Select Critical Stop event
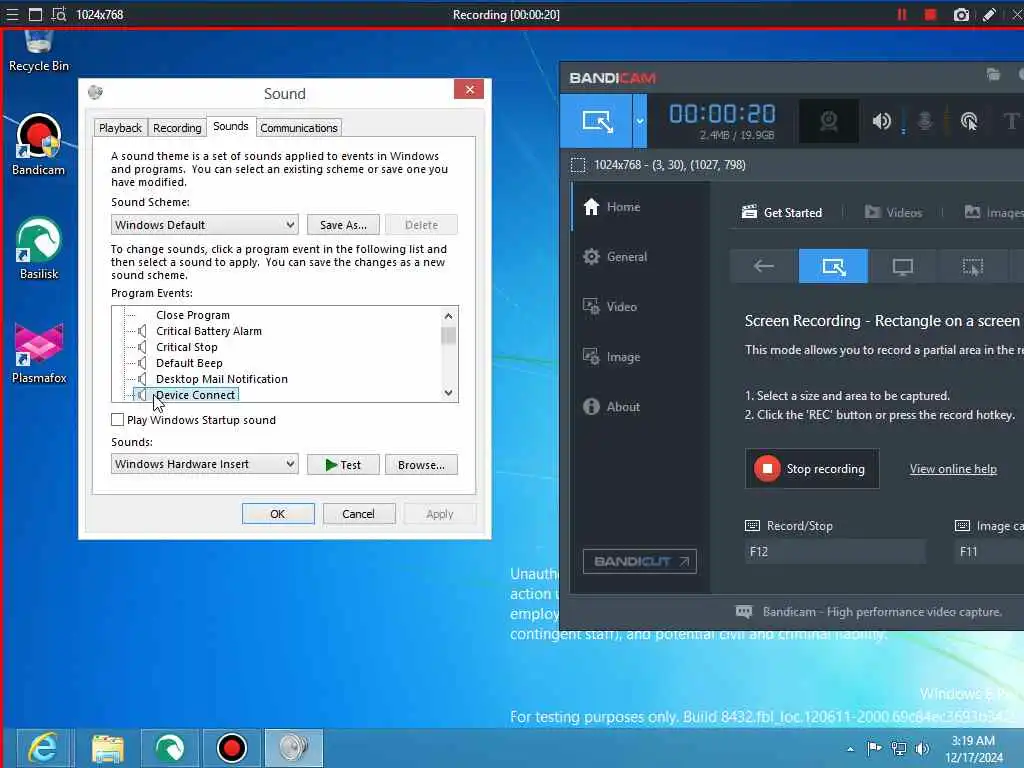Screen dimensions: 1024x768 tap(187, 347)
